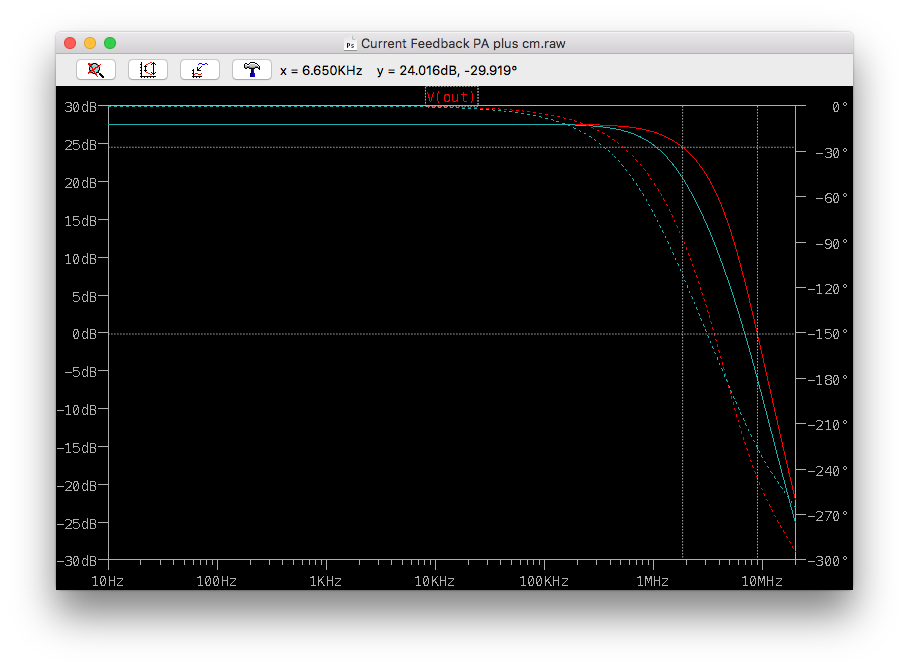909x670 pixels.
Task: Click the autorange Y-axis toolbar icon
Action: click(148, 70)
